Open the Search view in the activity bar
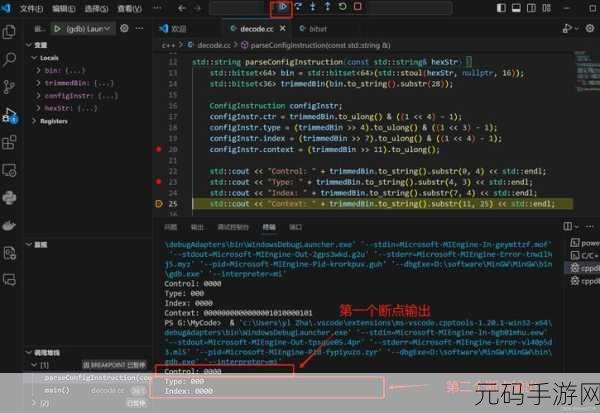 pos(9,59)
